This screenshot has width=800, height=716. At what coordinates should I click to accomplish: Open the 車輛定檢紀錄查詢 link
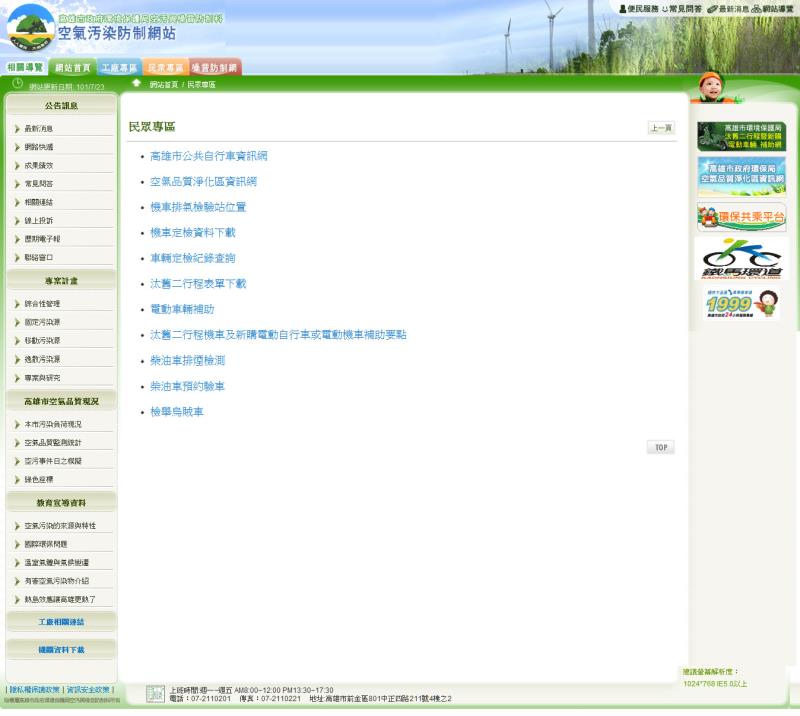click(193, 258)
